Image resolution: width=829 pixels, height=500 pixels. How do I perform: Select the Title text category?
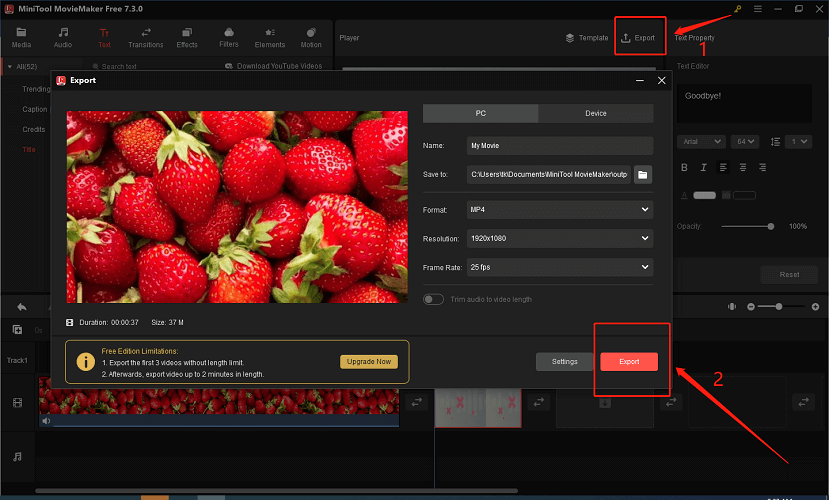(29, 150)
